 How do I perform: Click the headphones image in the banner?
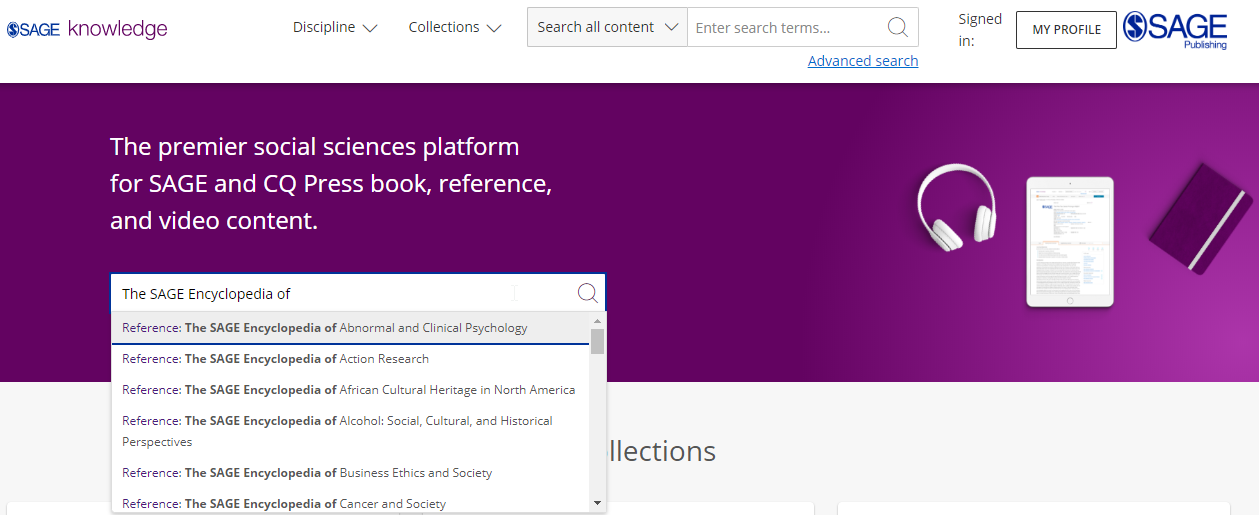coord(957,207)
